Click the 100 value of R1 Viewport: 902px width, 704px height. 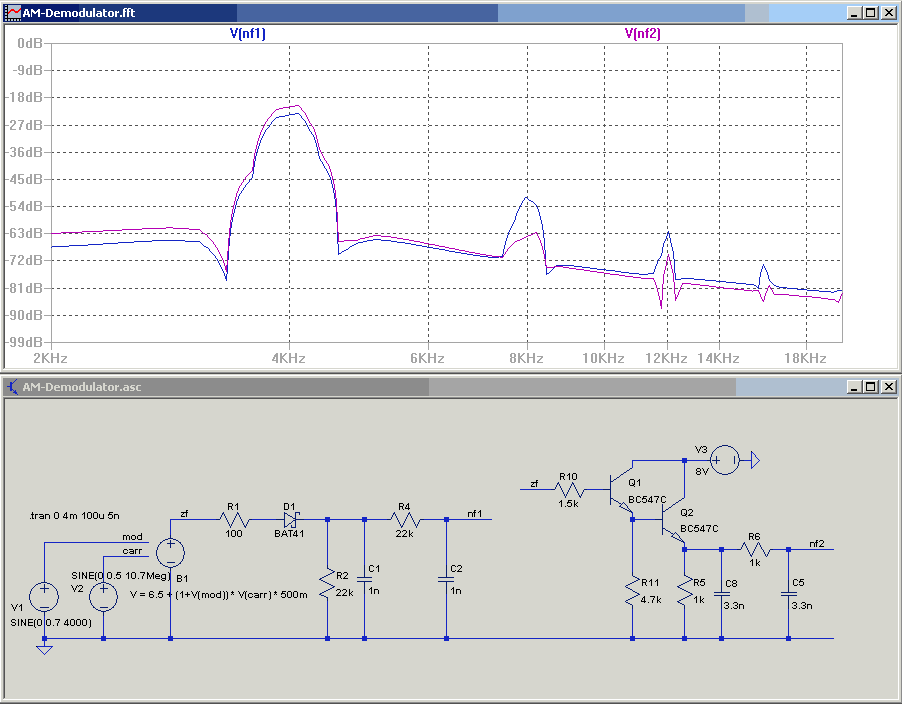coord(234,534)
